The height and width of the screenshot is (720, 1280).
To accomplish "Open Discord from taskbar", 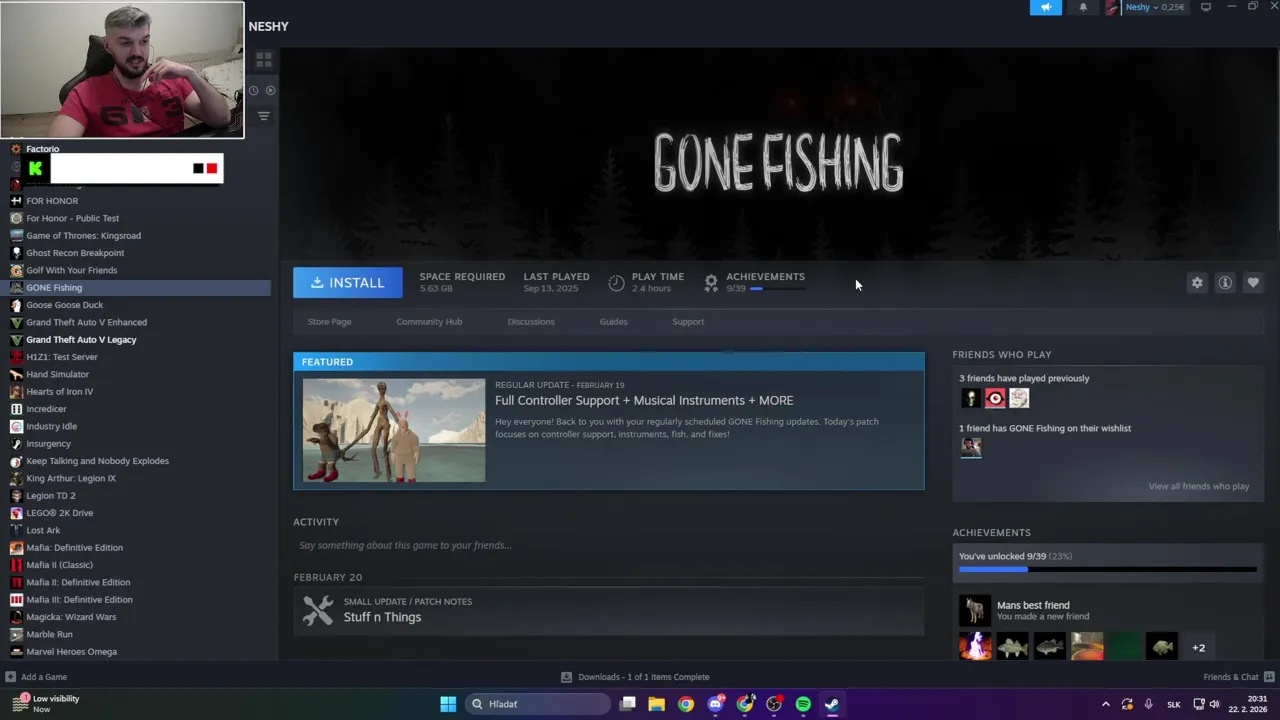I will 715,704.
